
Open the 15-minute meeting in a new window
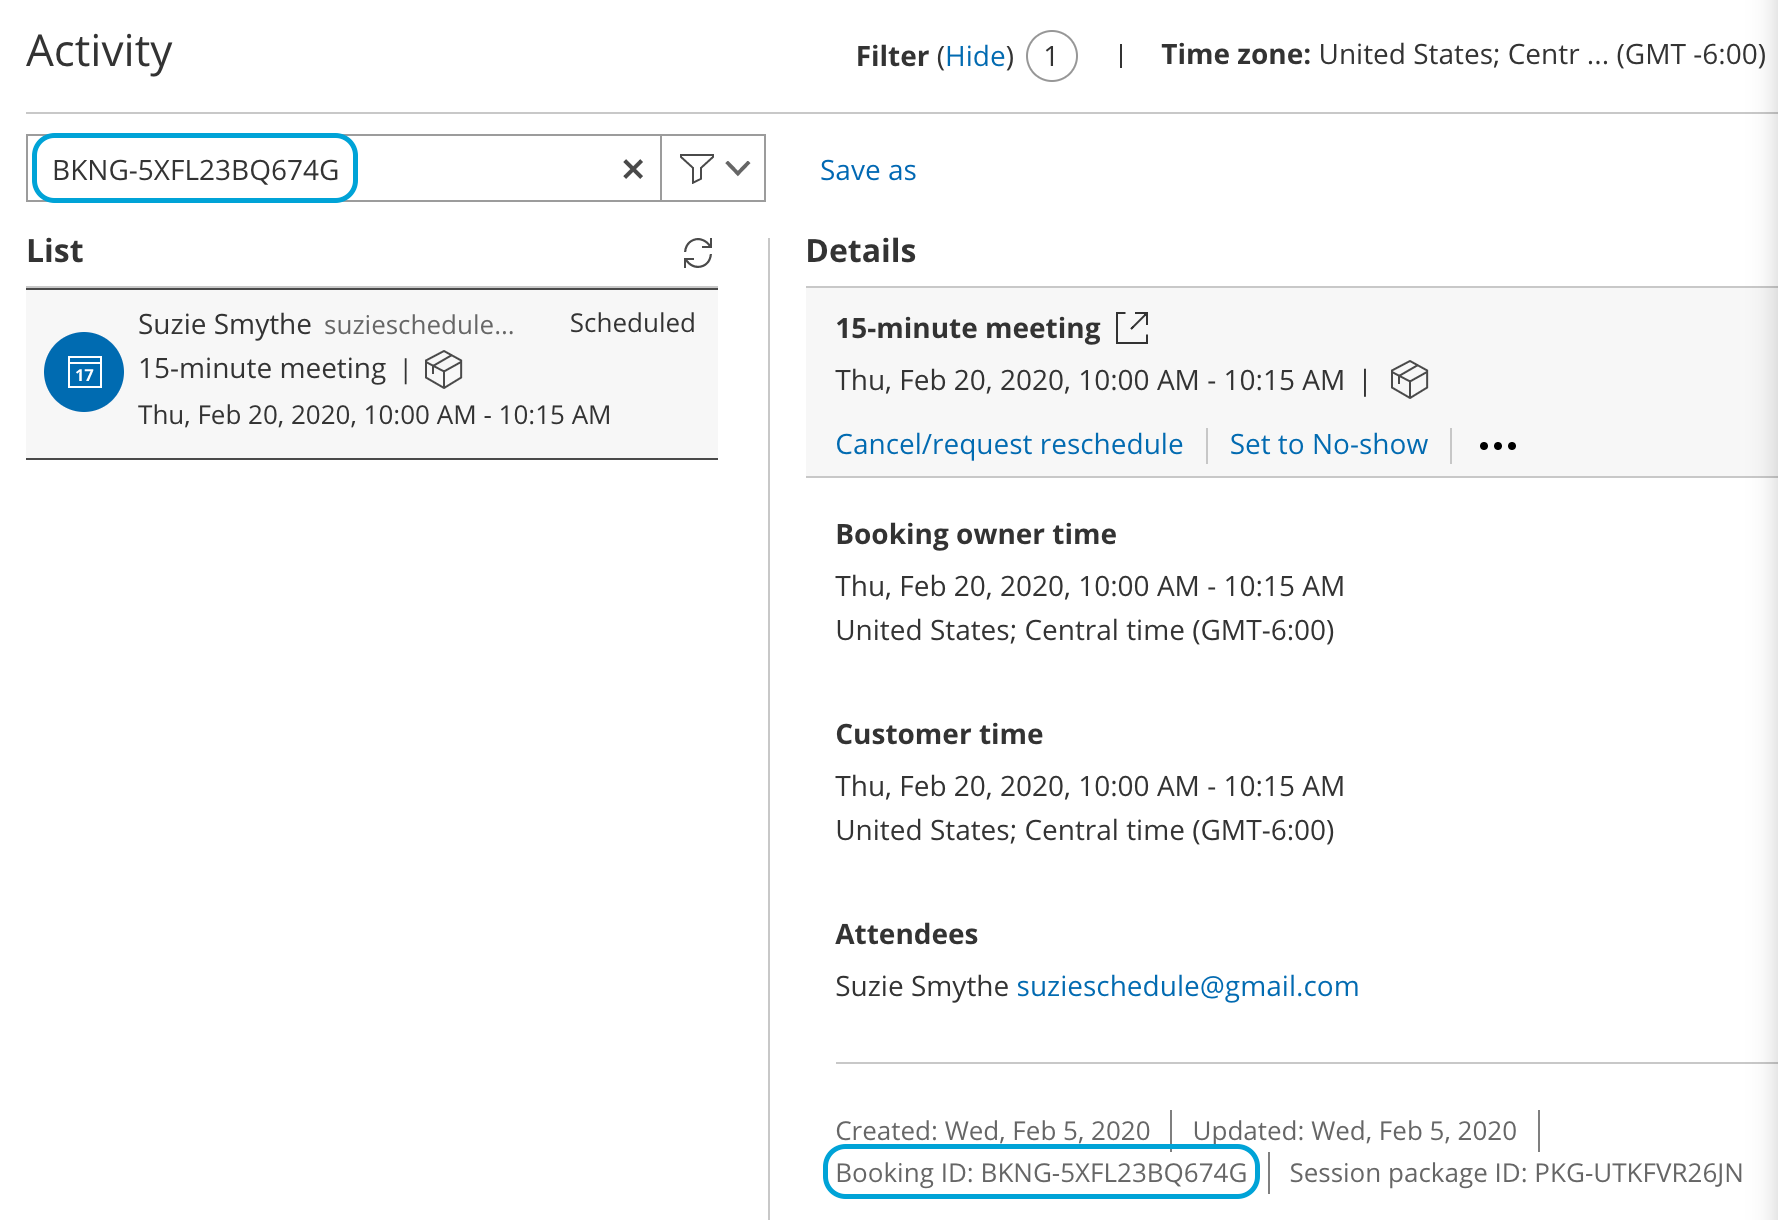click(1132, 328)
